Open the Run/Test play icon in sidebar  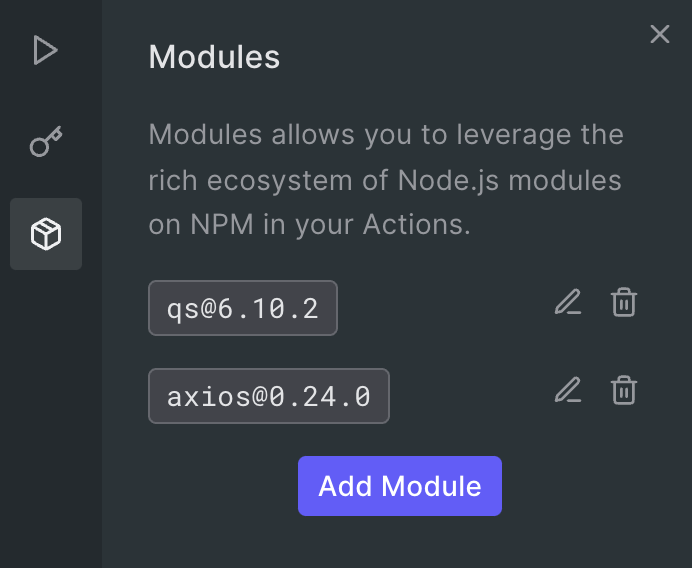[45, 51]
